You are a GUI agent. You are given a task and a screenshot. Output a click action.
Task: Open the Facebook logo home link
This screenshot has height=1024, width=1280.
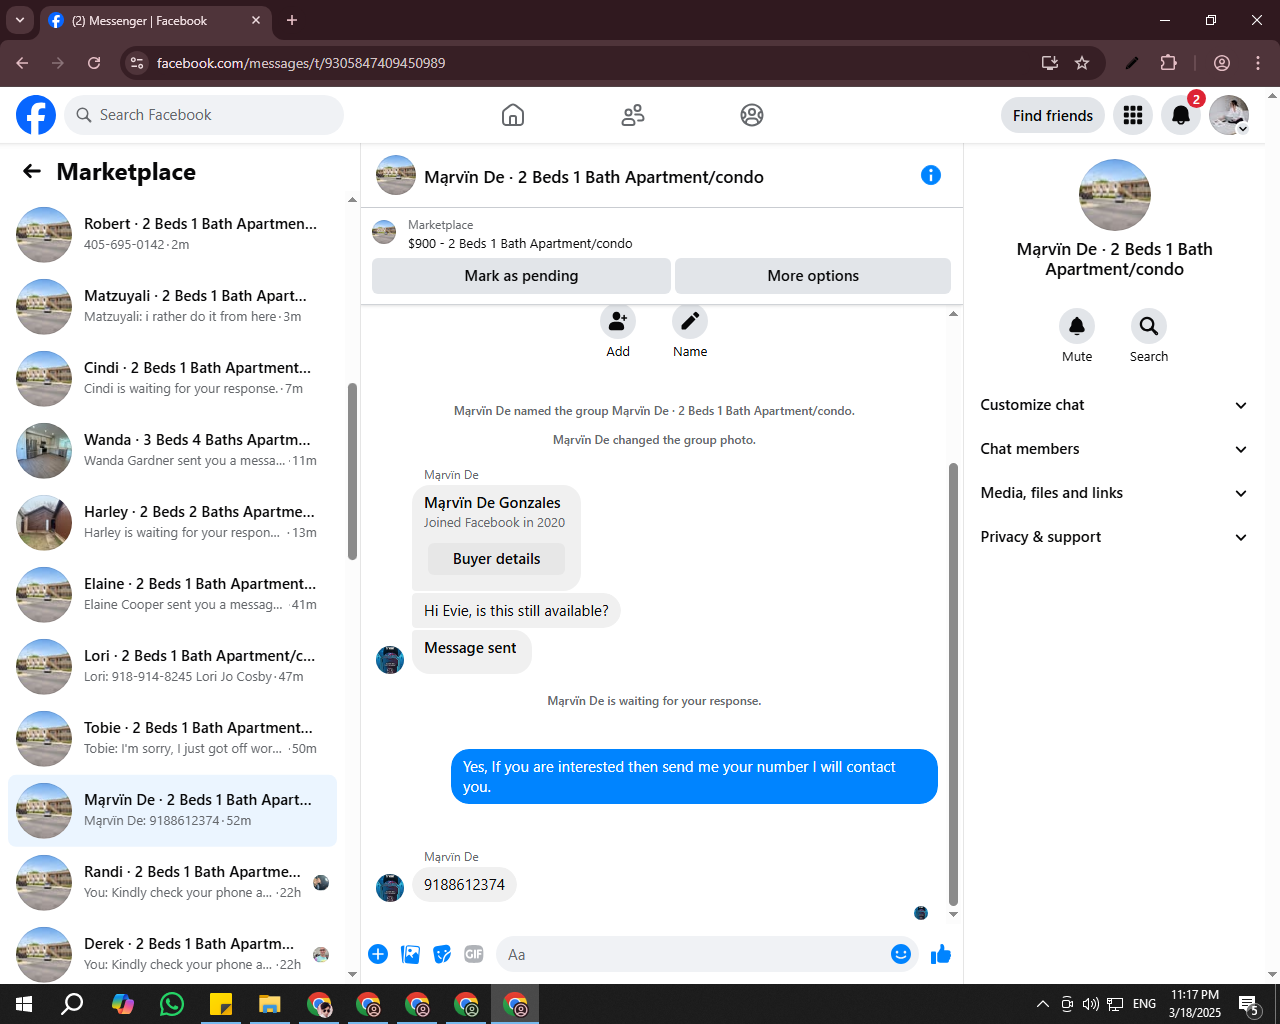(x=36, y=115)
